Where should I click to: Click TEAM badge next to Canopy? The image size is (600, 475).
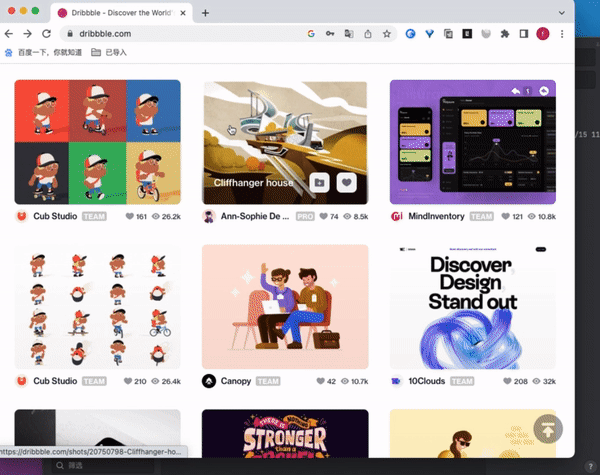pos(268,382)
